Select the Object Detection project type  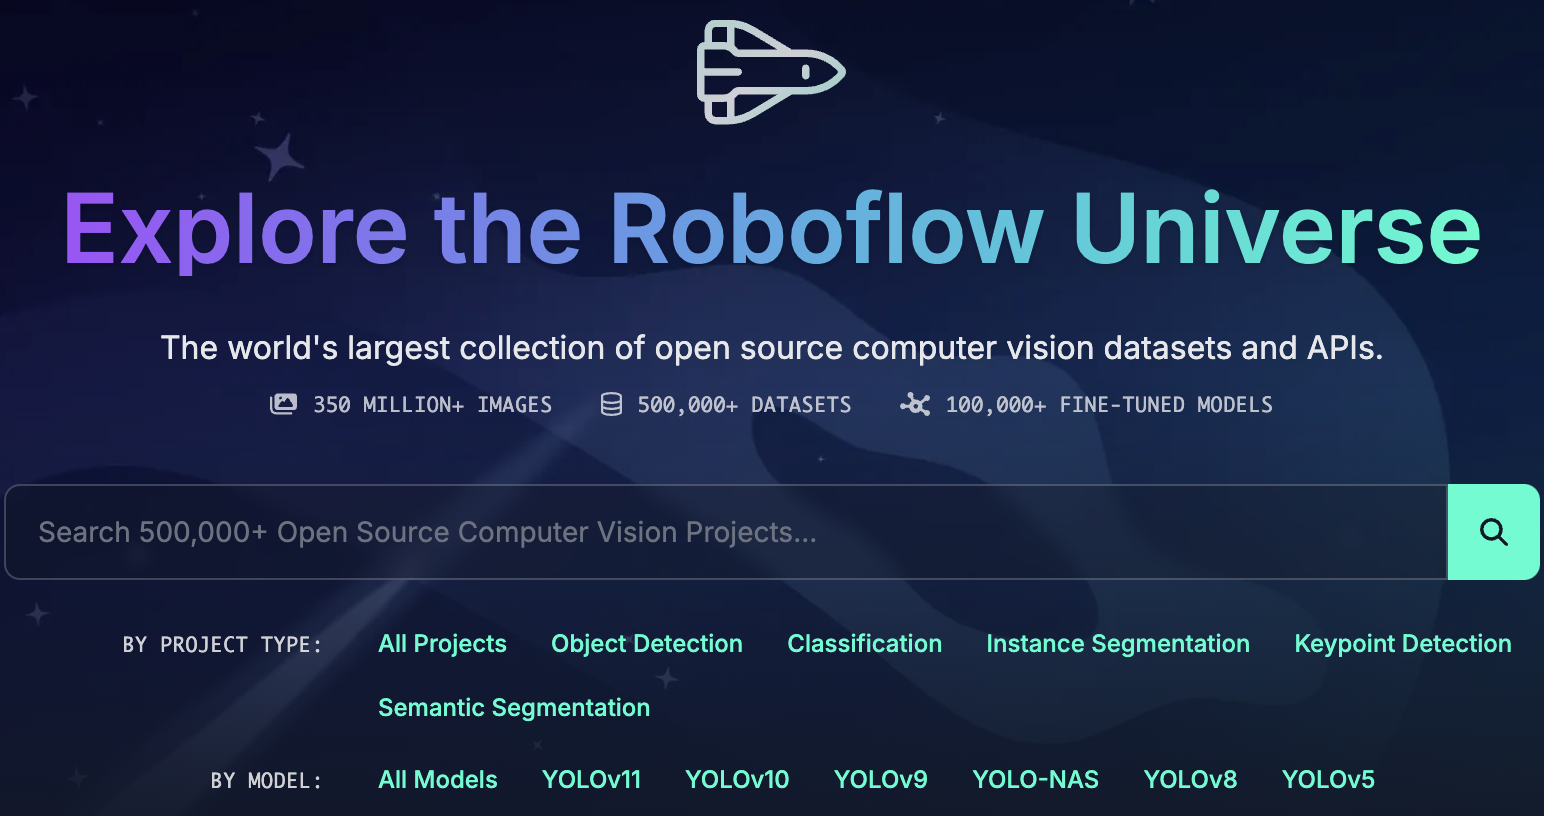click(x=647, y=644)
